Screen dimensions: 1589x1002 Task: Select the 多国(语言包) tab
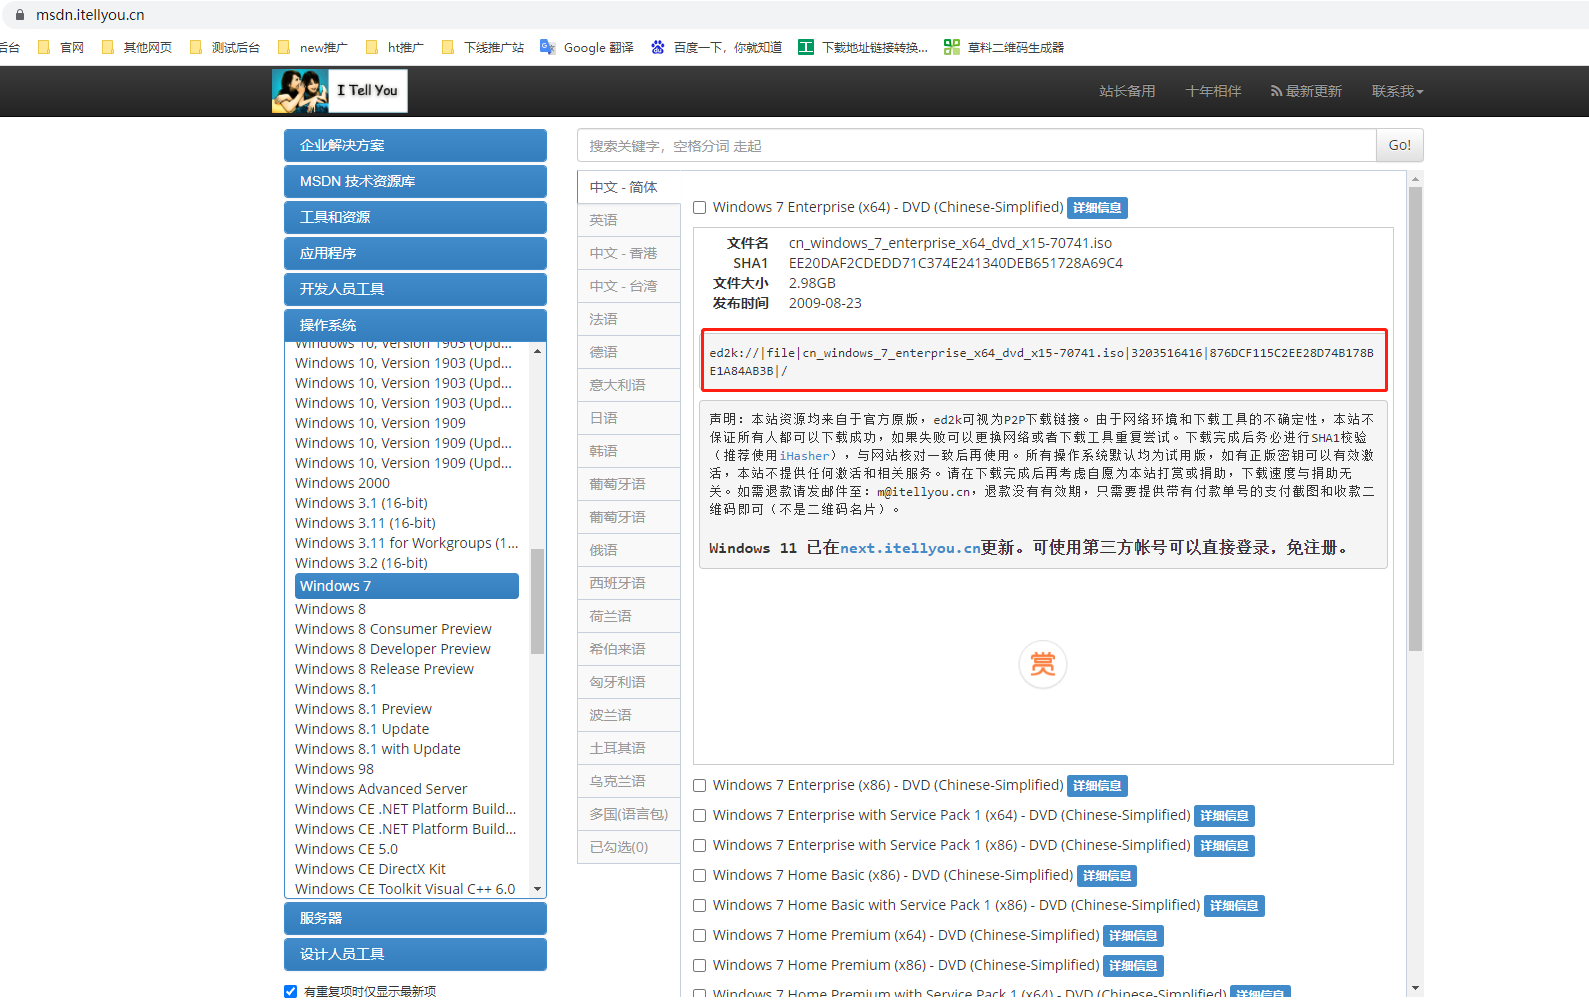pyautogui.click(x=628, y=814)
